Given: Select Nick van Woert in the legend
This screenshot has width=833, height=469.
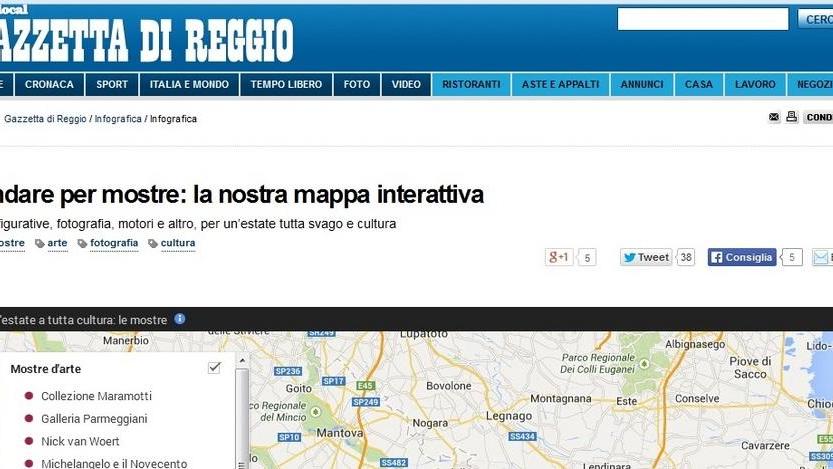Looking at the screenshot, I should pyautogui.click(x=80, y=441).
